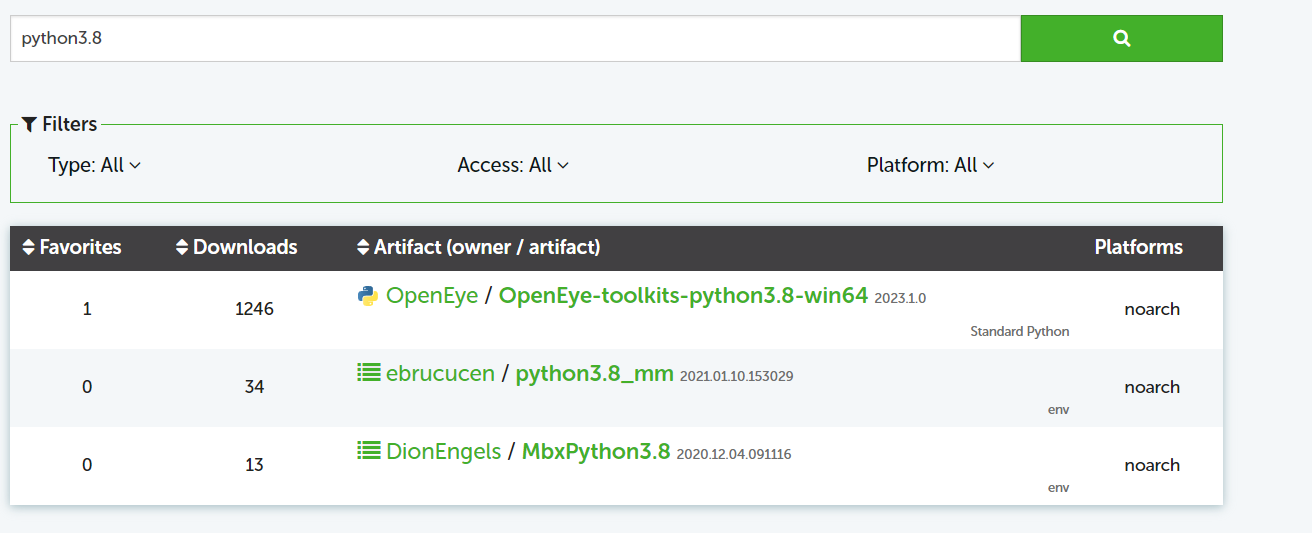1312x533 pixels.
Task: Open the Platform: All dropdown
Action: (x=931, y=165)
